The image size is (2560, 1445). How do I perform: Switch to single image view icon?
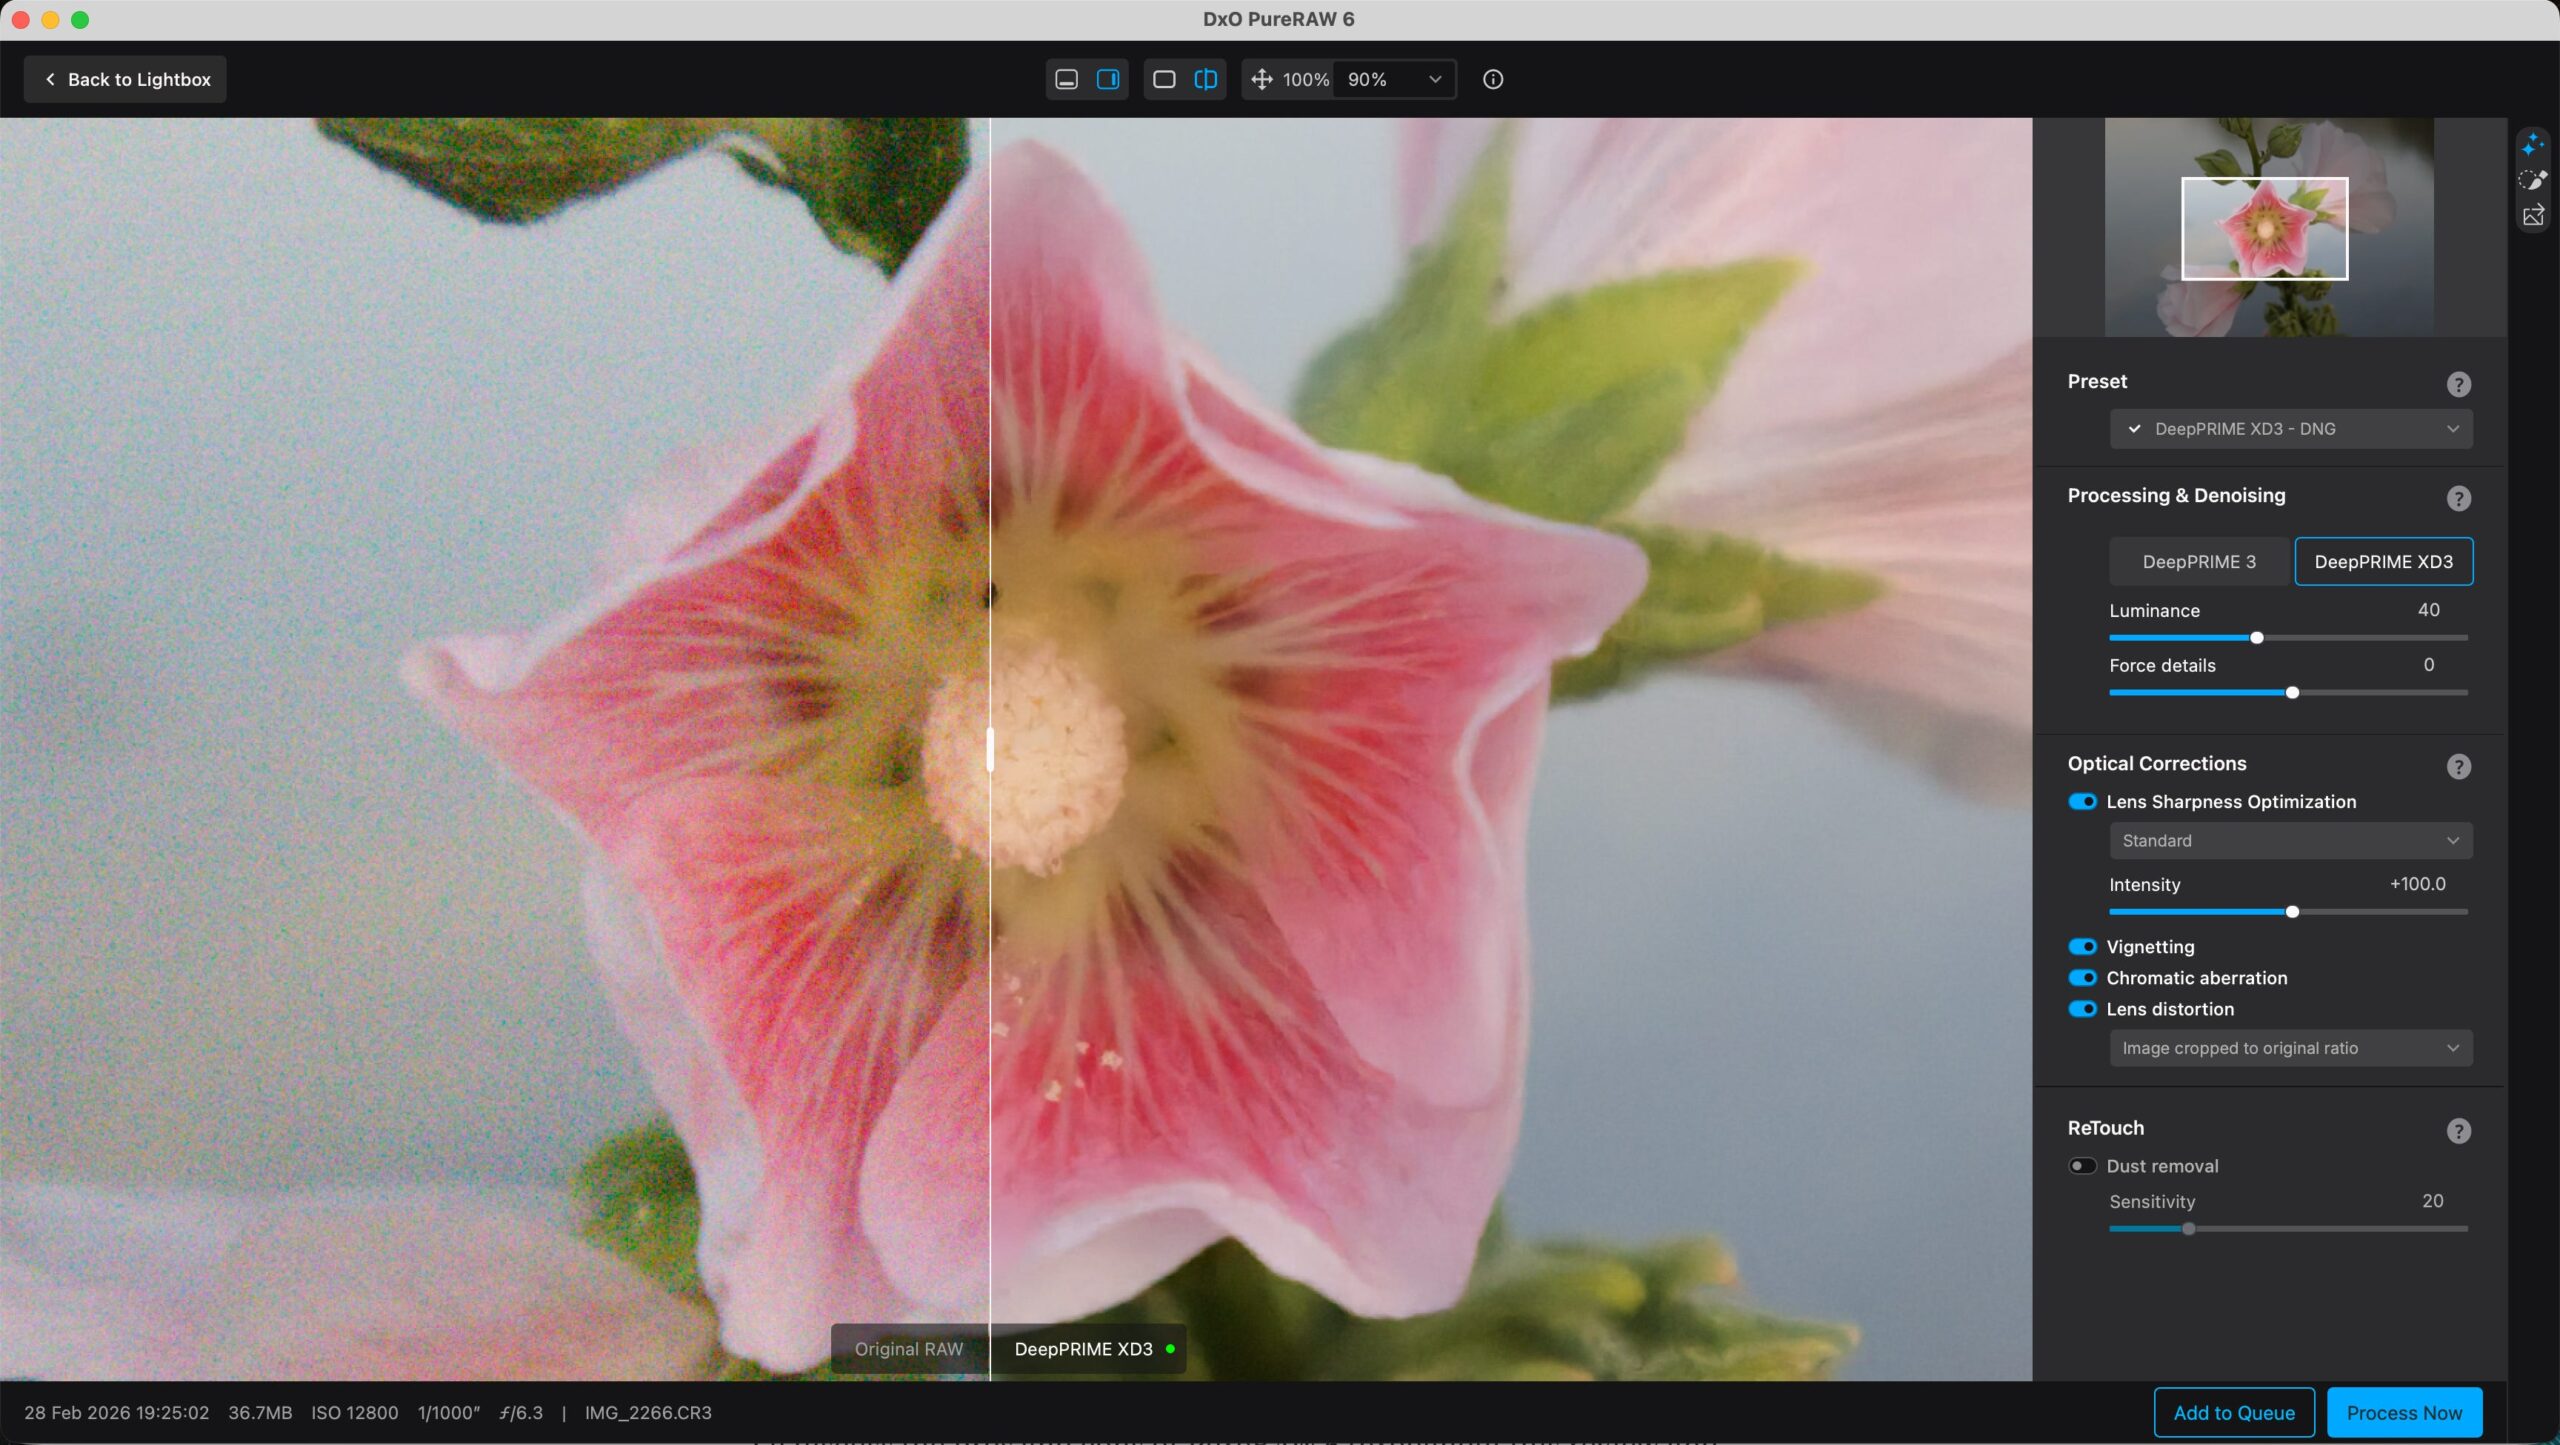pos(1164,79)
